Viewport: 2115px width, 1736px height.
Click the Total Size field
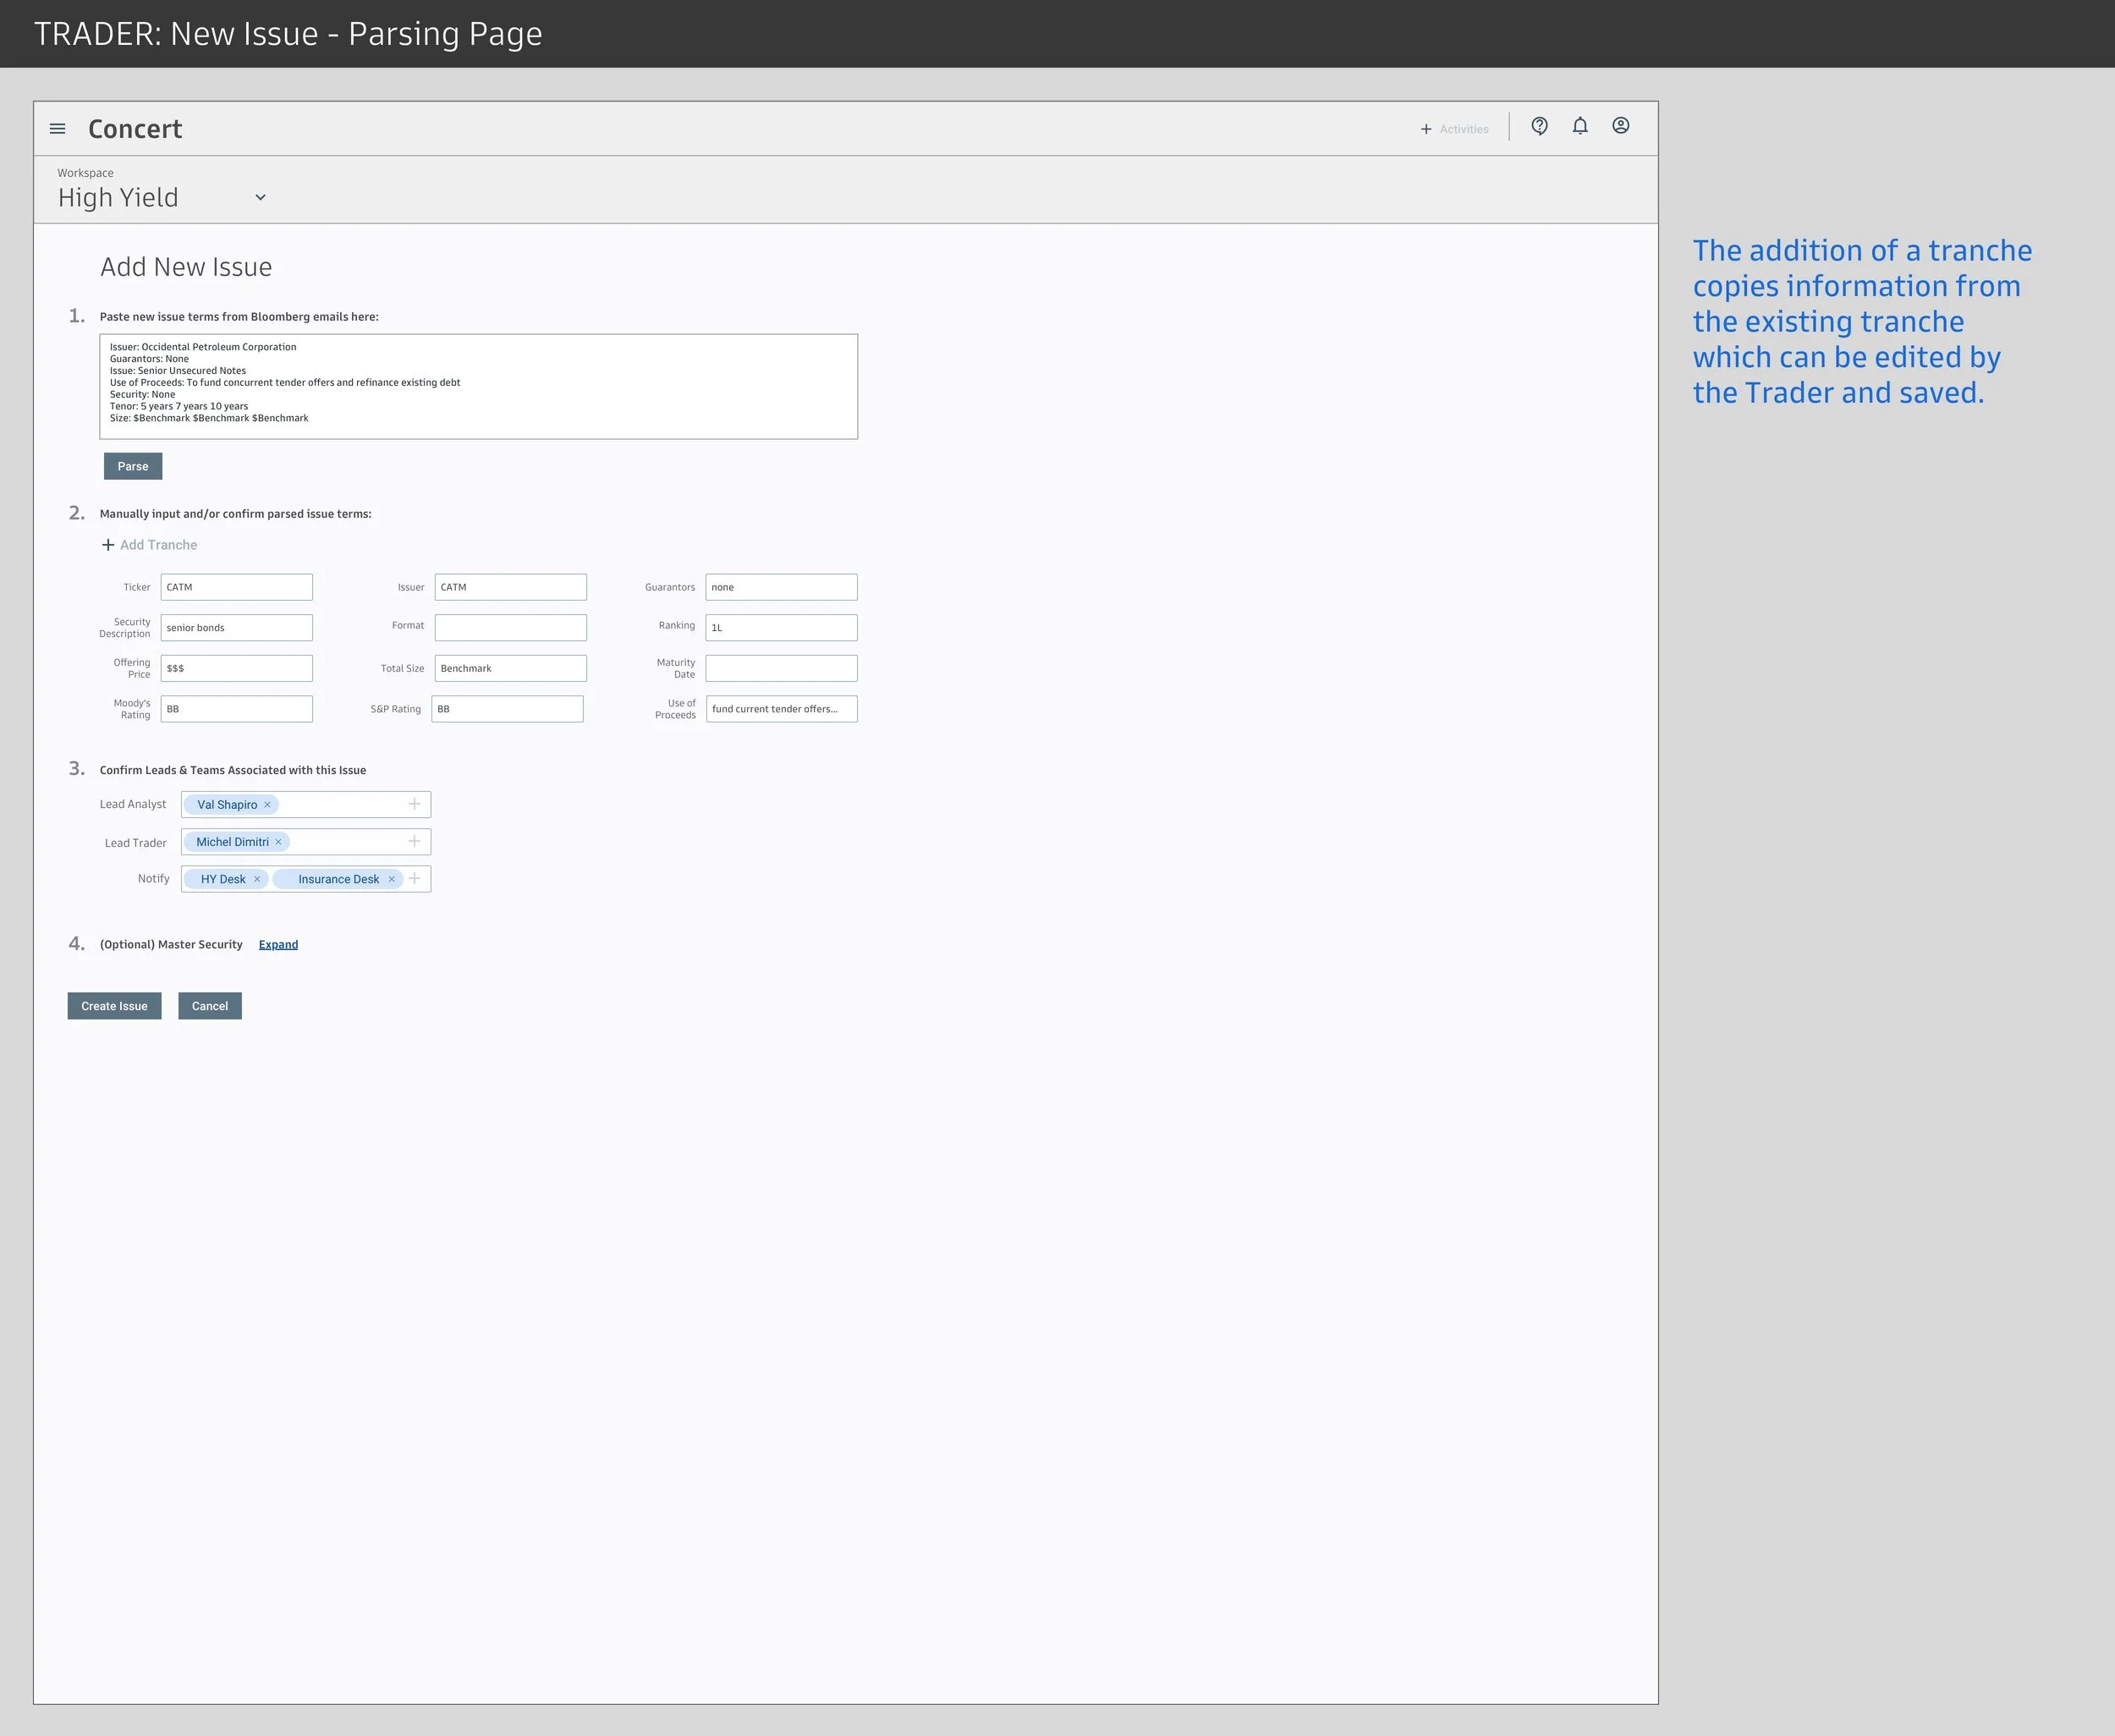[511, 668]
